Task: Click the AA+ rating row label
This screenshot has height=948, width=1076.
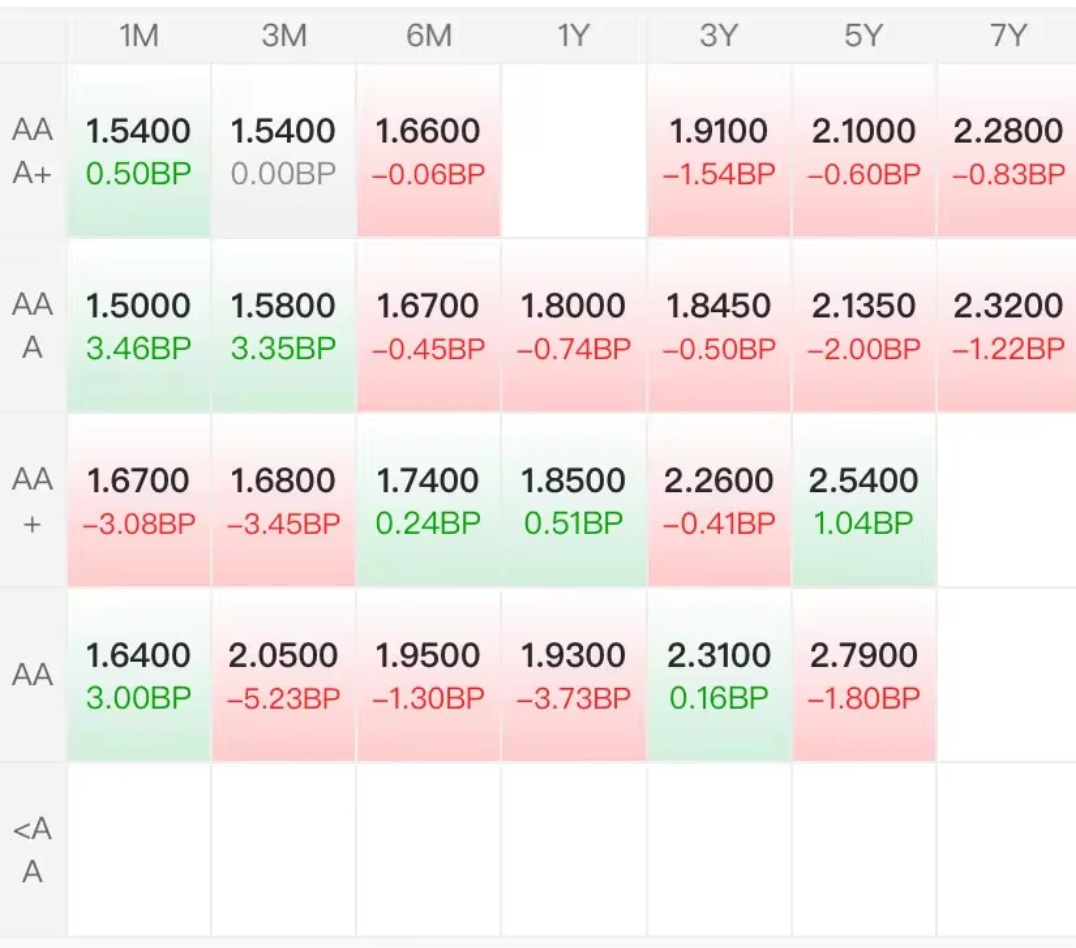Action: (x=33, y=501)
